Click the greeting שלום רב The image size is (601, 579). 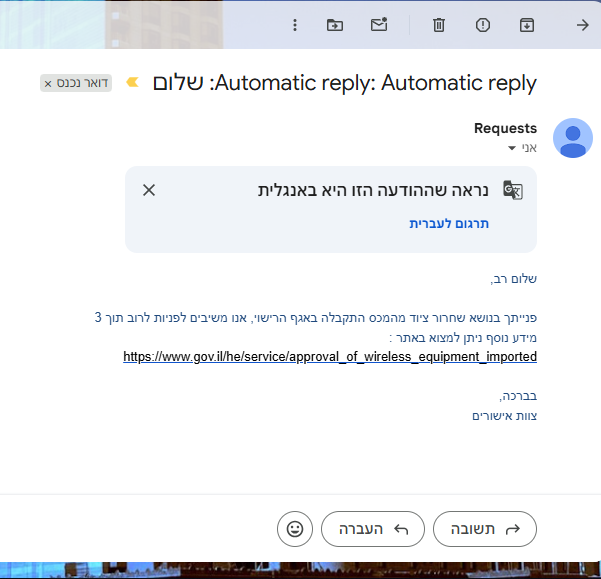coord(513,279)
